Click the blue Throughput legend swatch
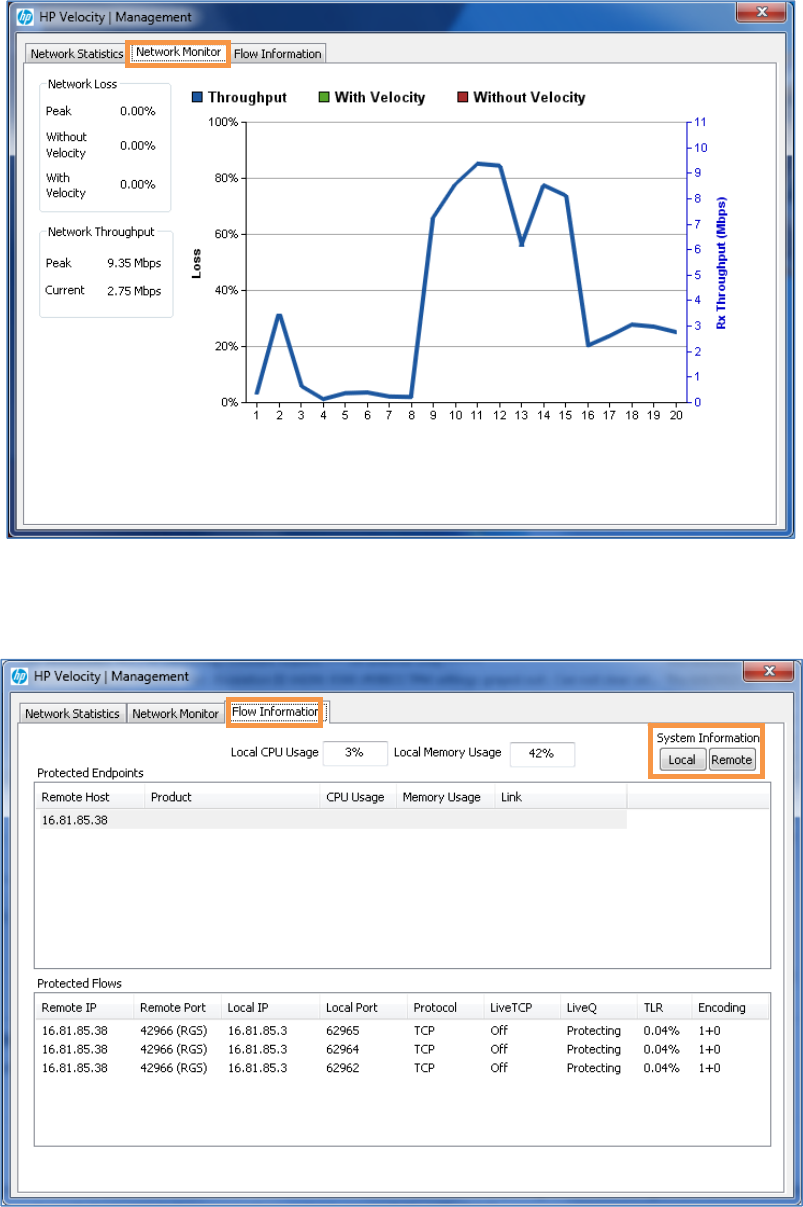The image size is (803, 1207). click(x=198, y=98)
